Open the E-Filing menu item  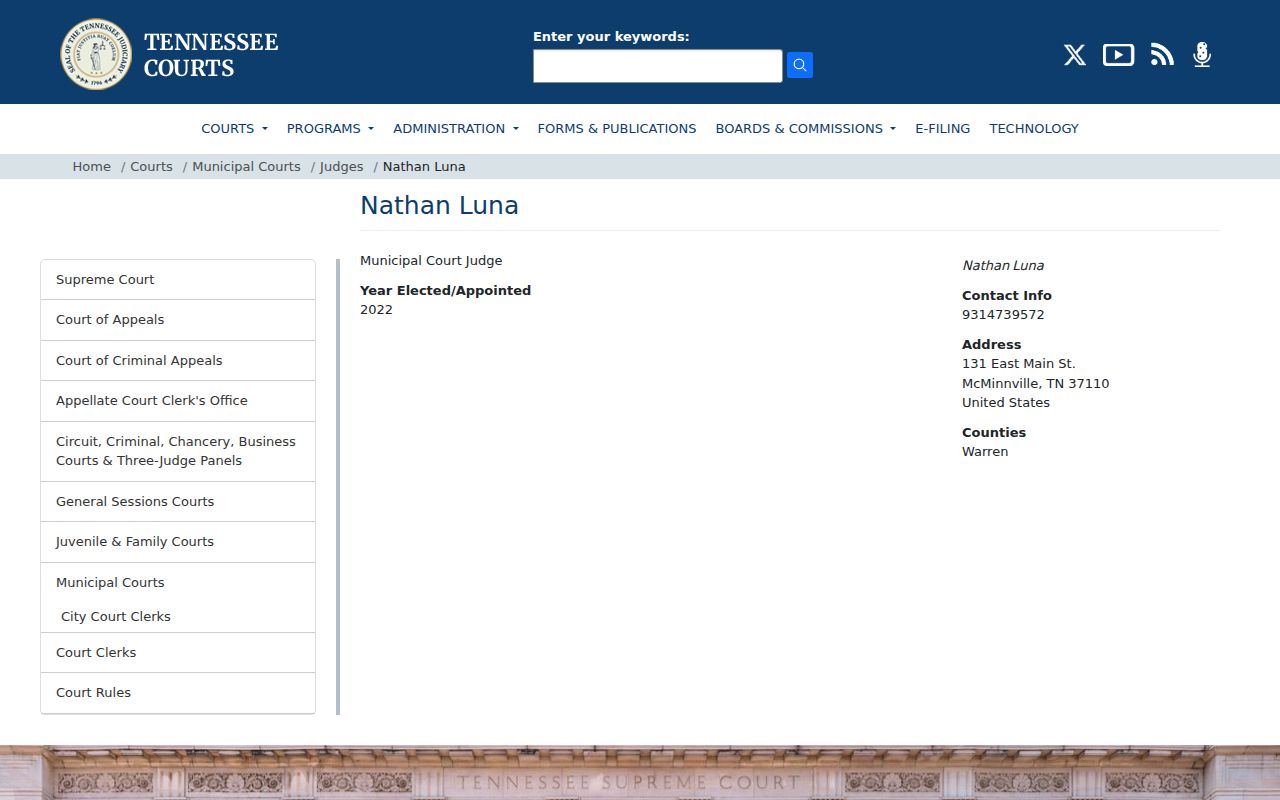pyautogui.click(x=942, y=128)
